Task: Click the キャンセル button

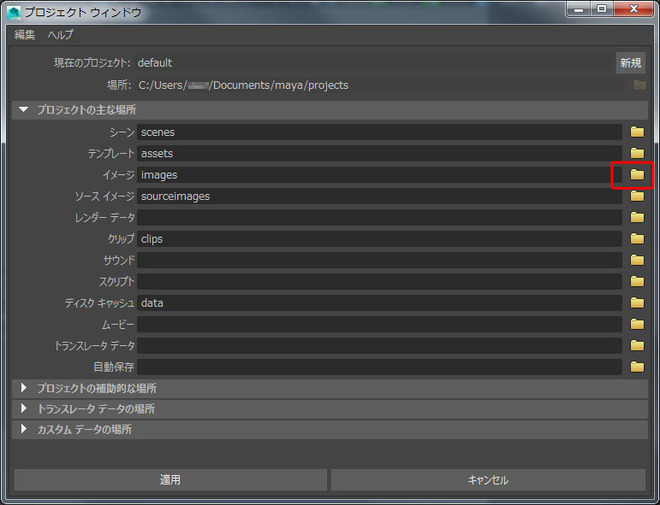Action: point(488,480)
